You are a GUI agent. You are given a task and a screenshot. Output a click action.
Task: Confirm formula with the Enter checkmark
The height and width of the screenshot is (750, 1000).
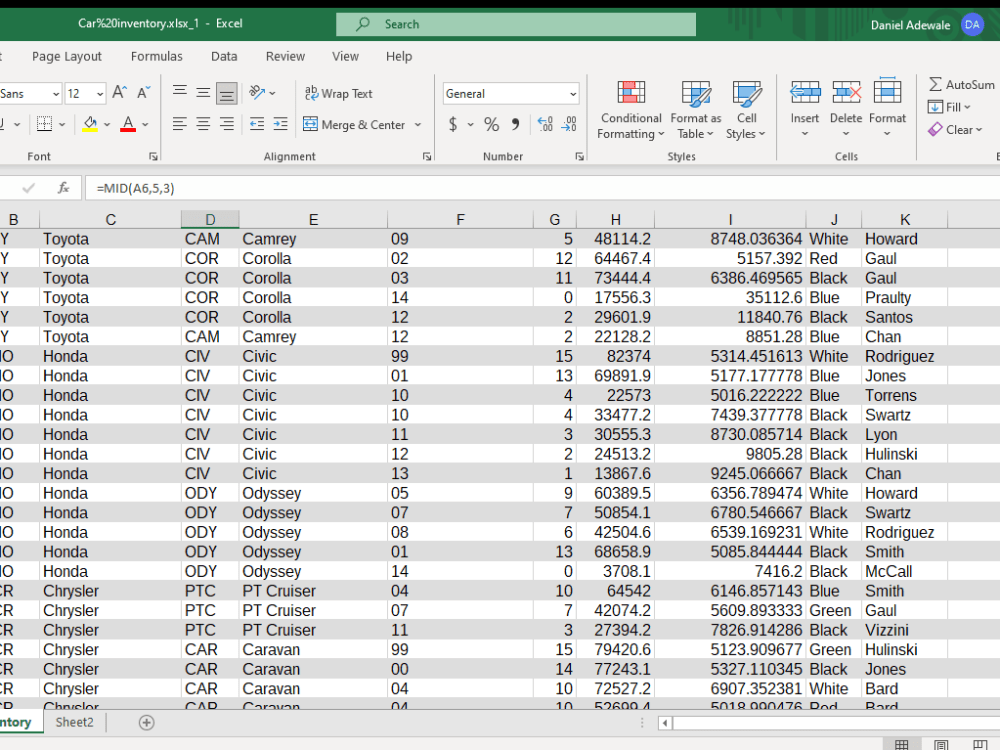pos(29,188)
